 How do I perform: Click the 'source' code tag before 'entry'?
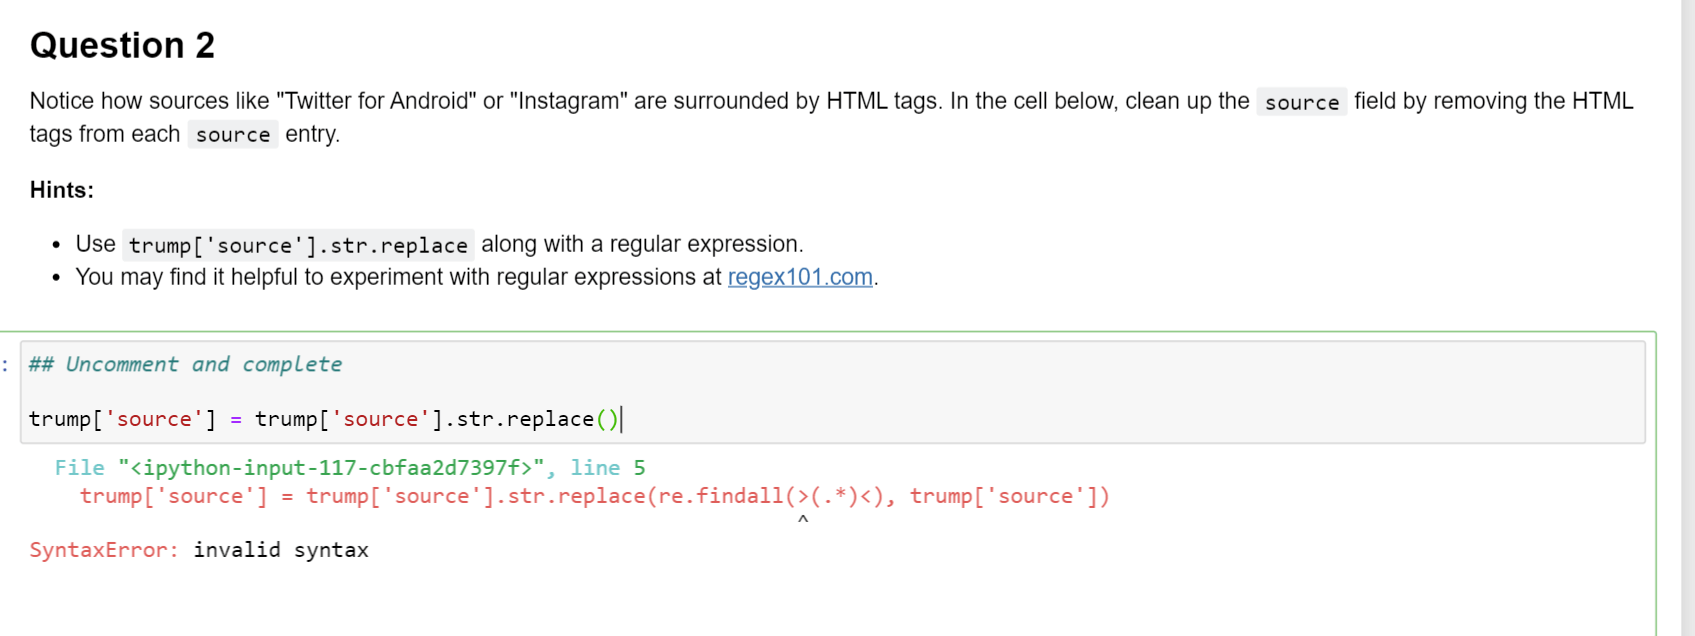coord(232,135)
